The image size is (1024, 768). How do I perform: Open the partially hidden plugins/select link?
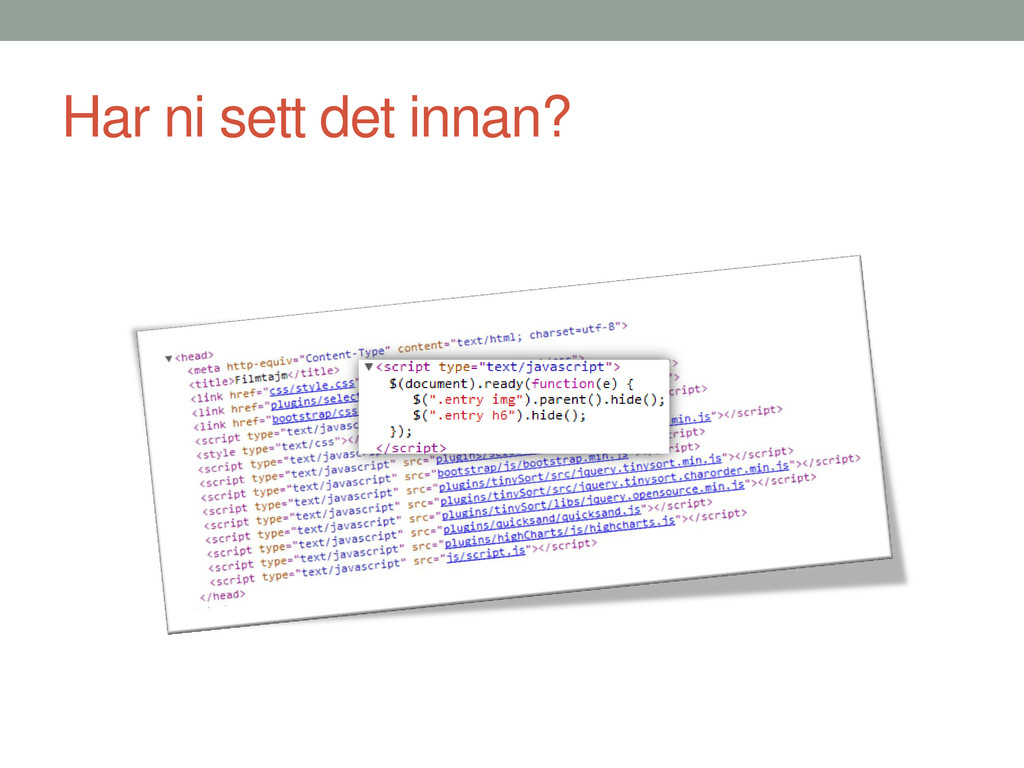315,401
